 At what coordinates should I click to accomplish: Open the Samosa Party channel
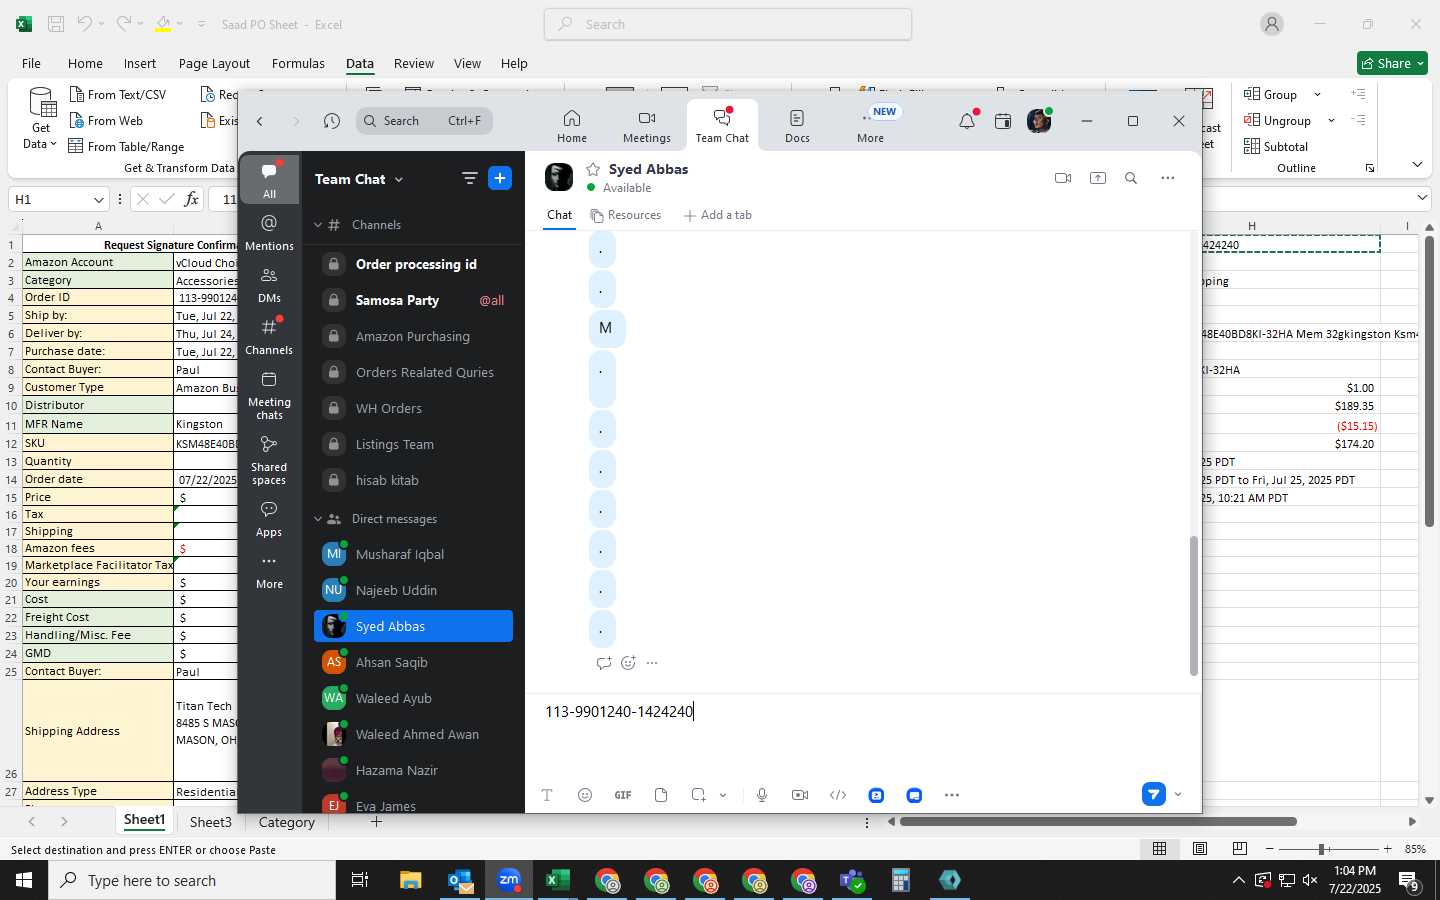[413, 300]
